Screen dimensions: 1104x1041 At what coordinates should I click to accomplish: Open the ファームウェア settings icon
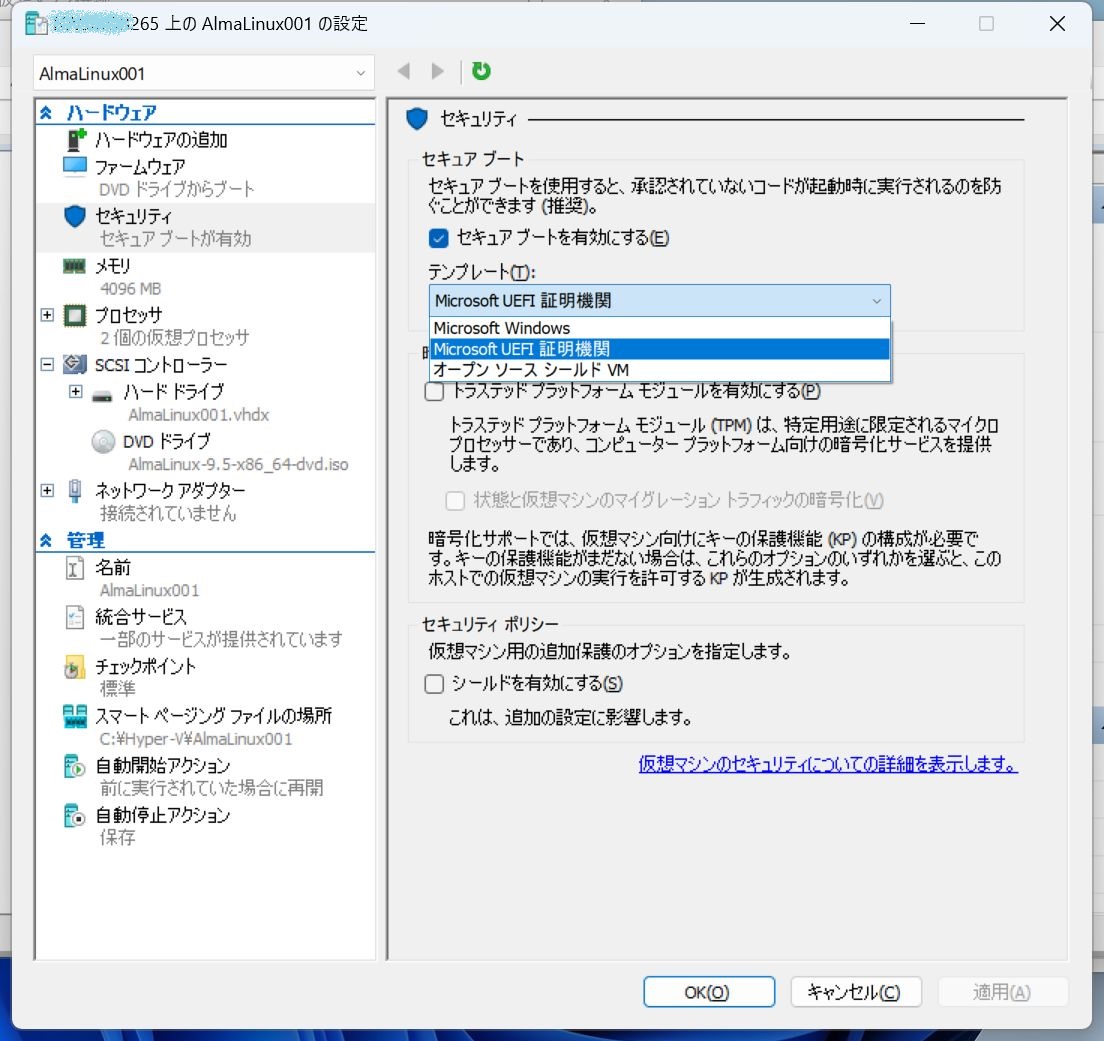(x=73, y=165)
